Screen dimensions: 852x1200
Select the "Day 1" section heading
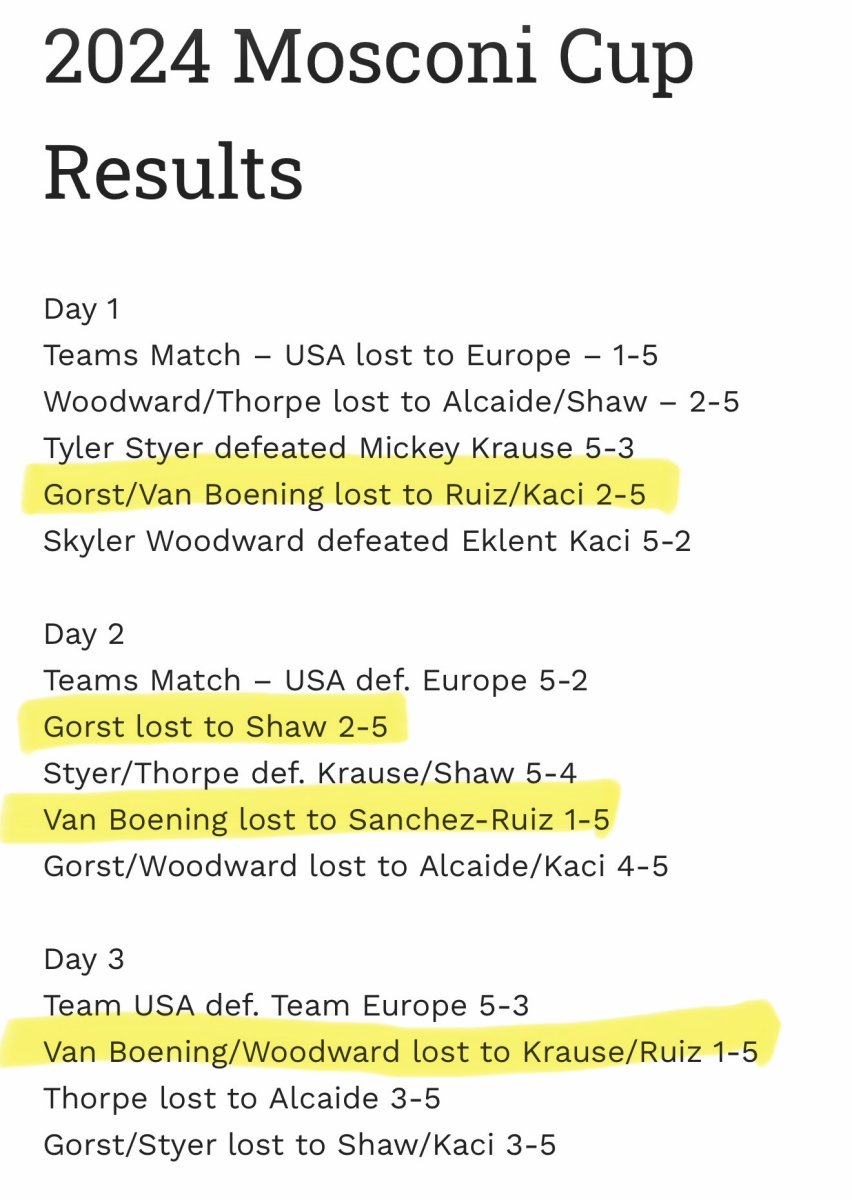click(81, 309)
